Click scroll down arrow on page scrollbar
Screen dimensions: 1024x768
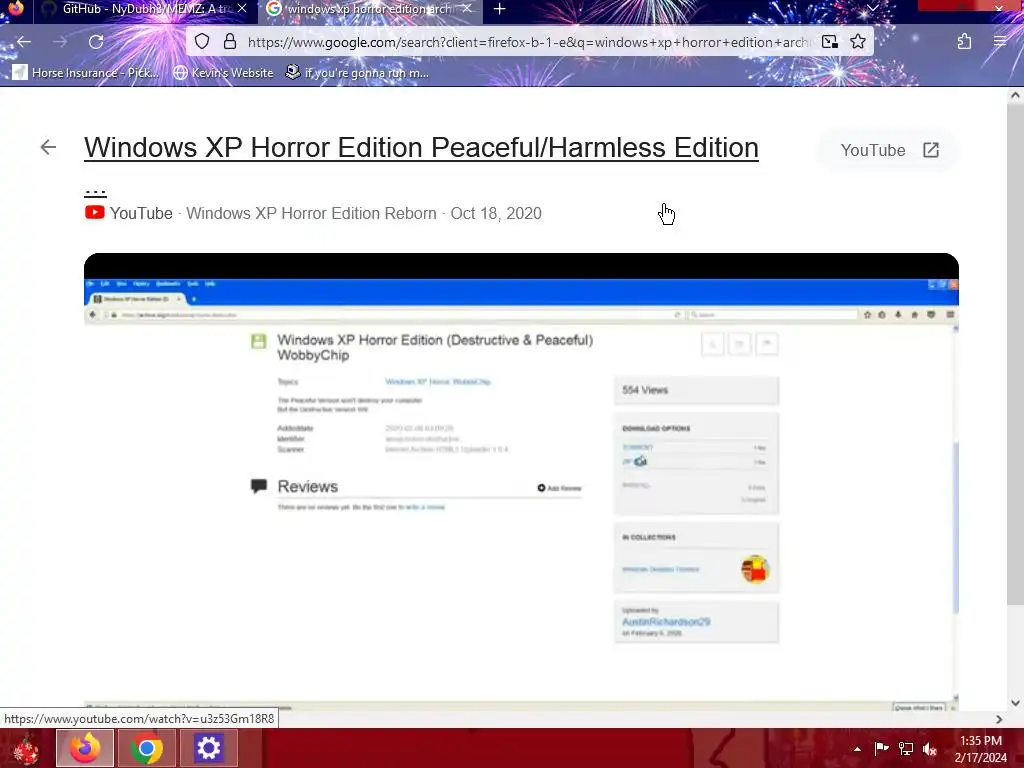[1015, 703]
